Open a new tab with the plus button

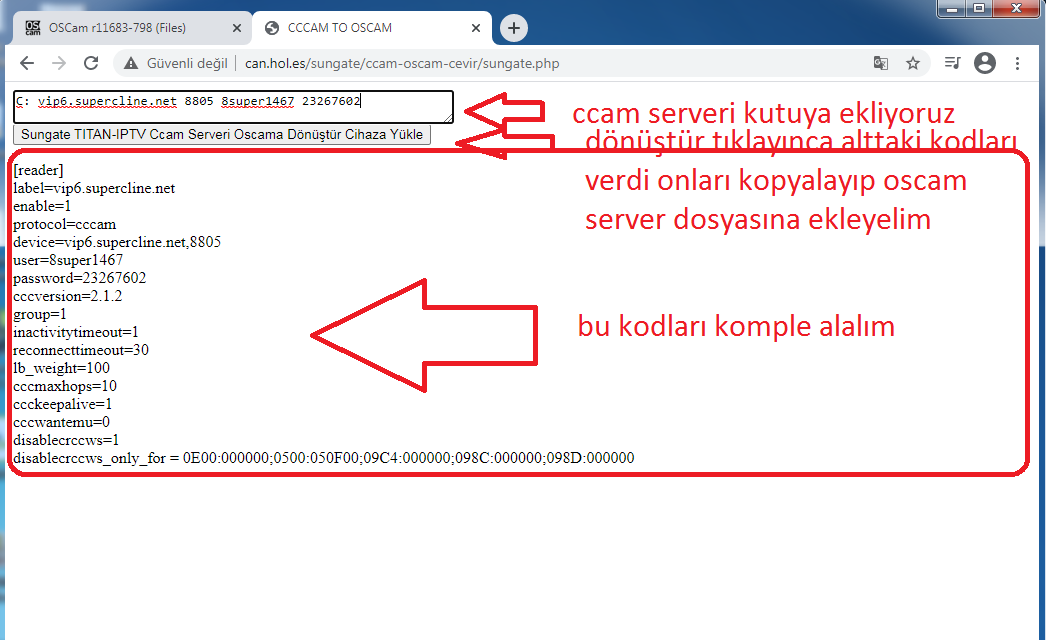(514, 28)
